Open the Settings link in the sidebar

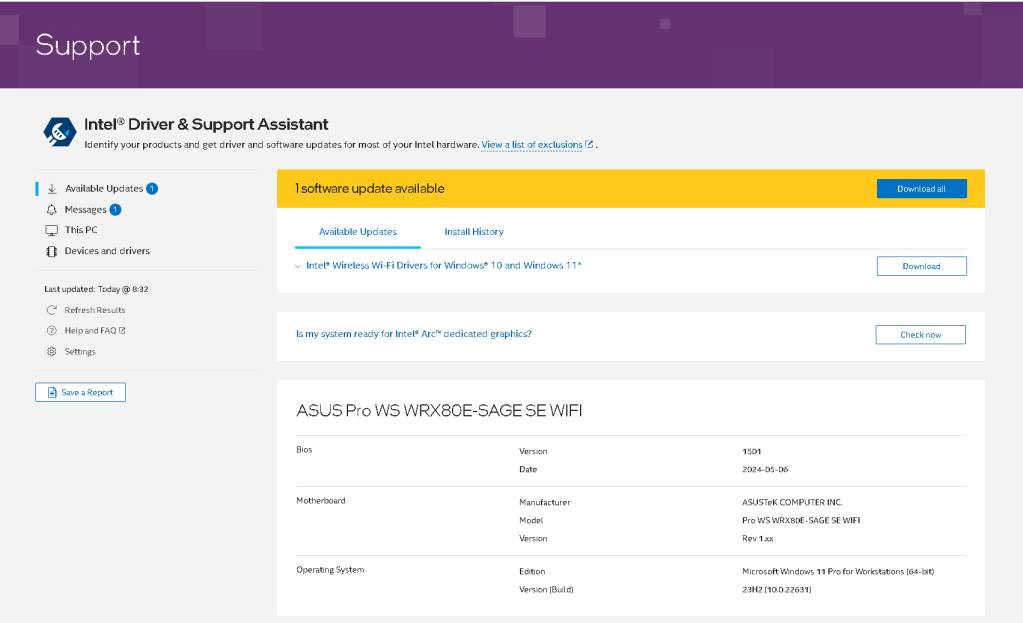point(80,352)
